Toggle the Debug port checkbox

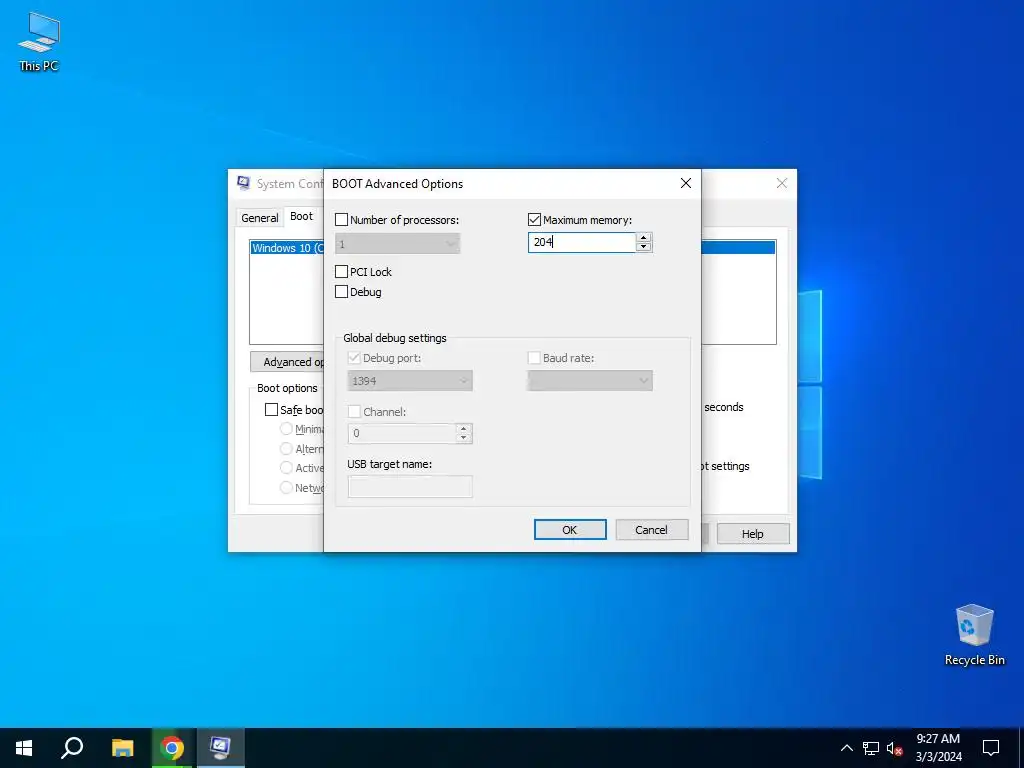354,358
